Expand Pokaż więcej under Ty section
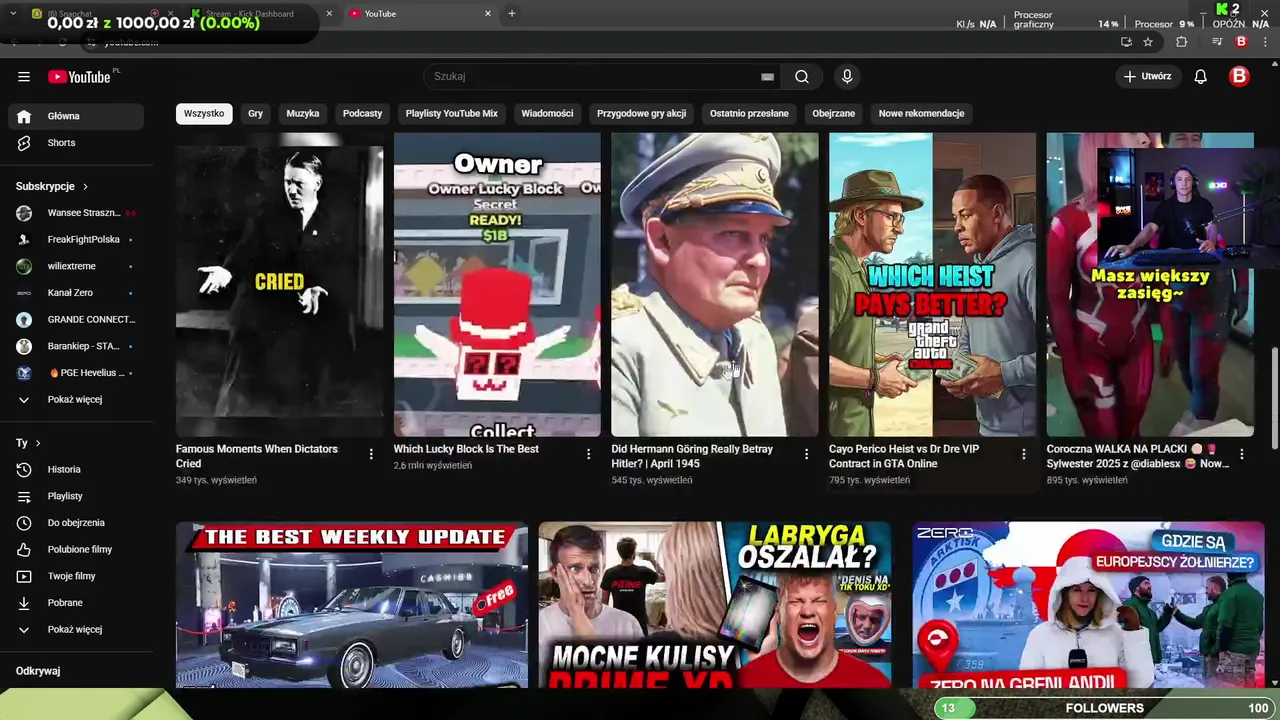The image size is (1280, 720). pos(76,630)
